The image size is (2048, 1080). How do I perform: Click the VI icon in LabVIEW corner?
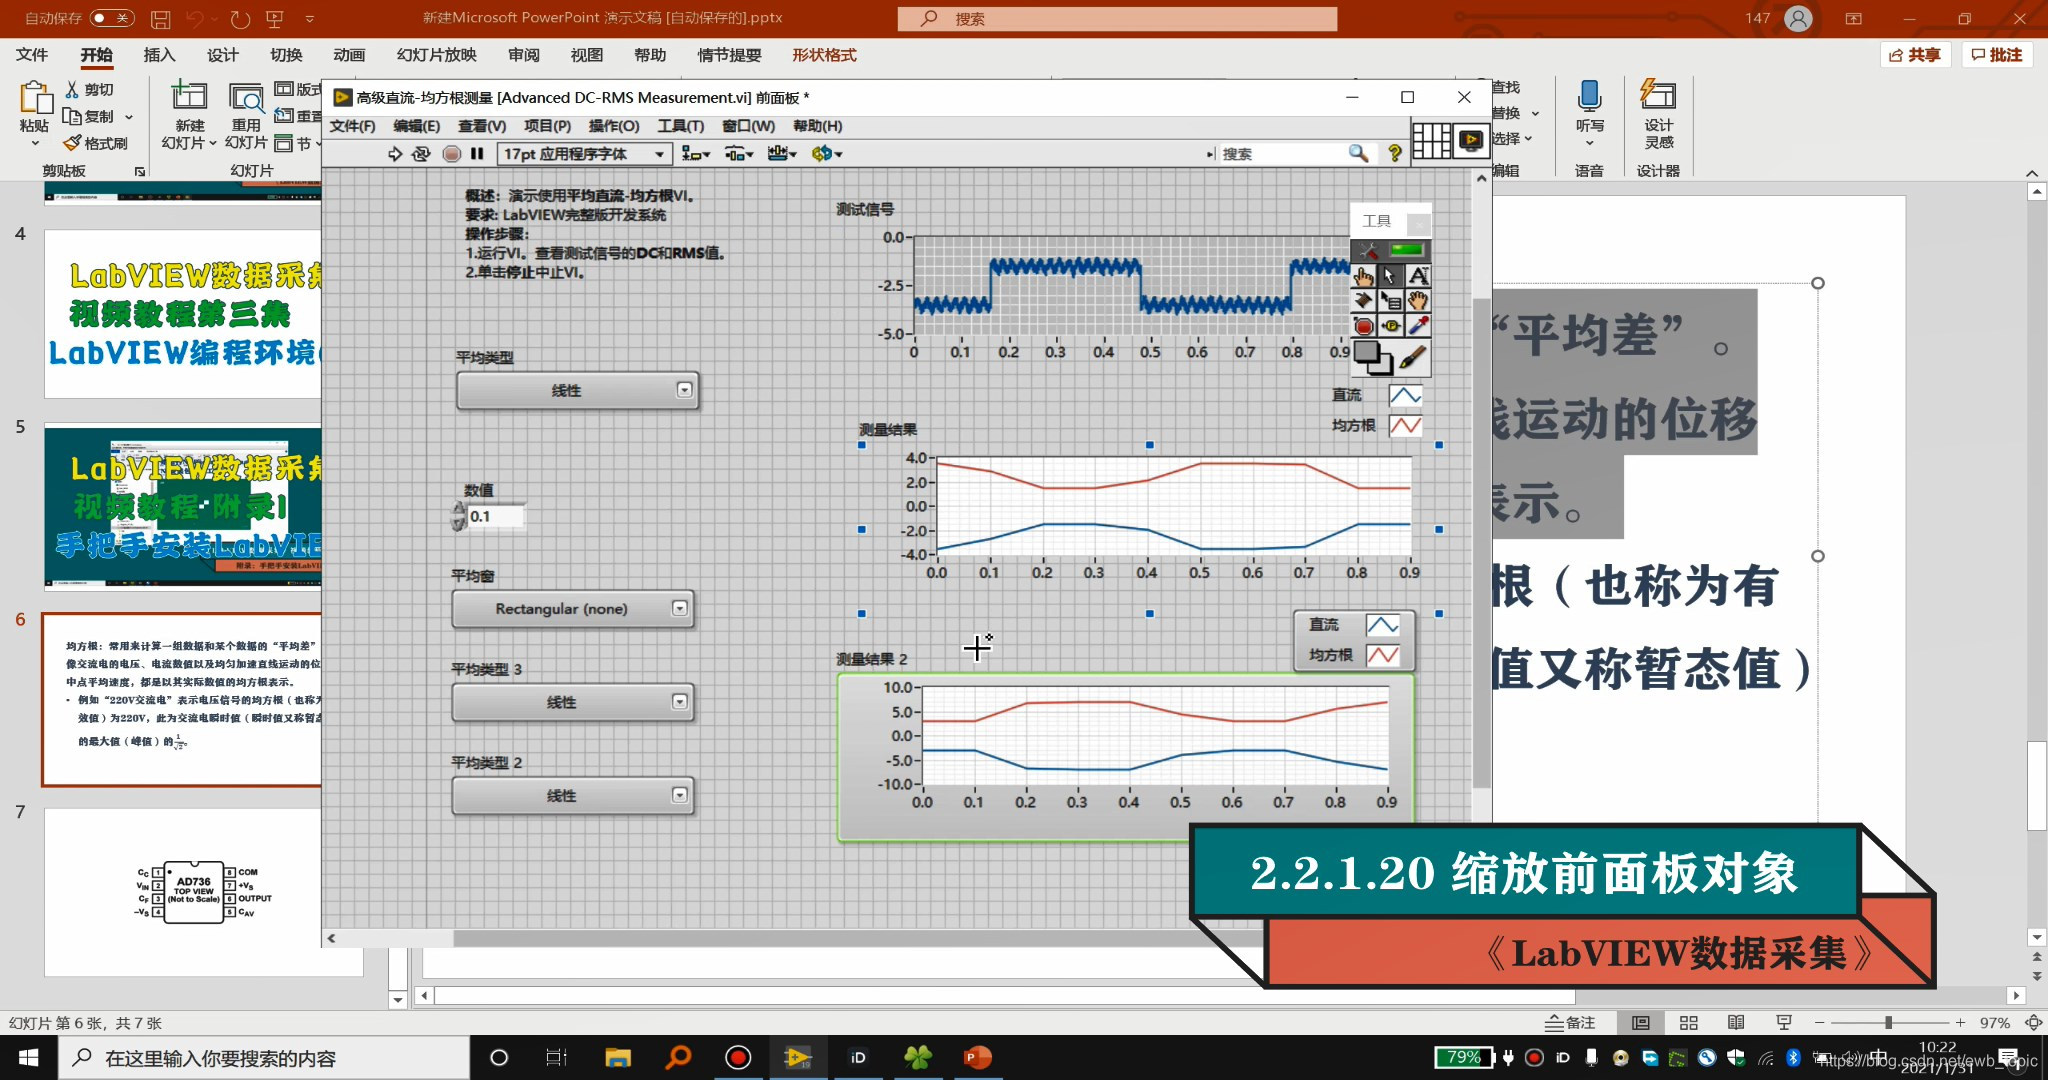coord(1471,141)
